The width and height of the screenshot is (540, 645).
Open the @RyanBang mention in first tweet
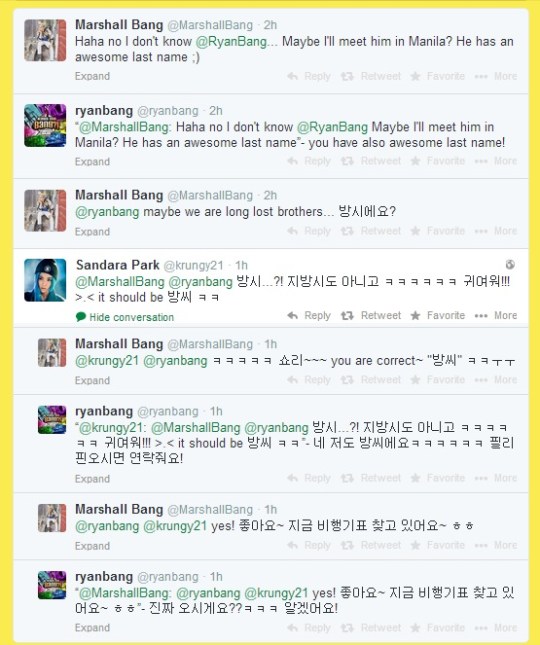pyautogui.click(x=231, y=42)
